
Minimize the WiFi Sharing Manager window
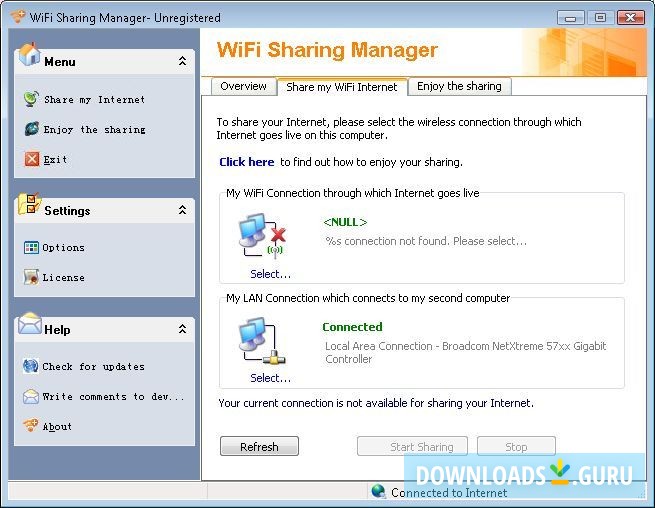[x=570, y=18]
